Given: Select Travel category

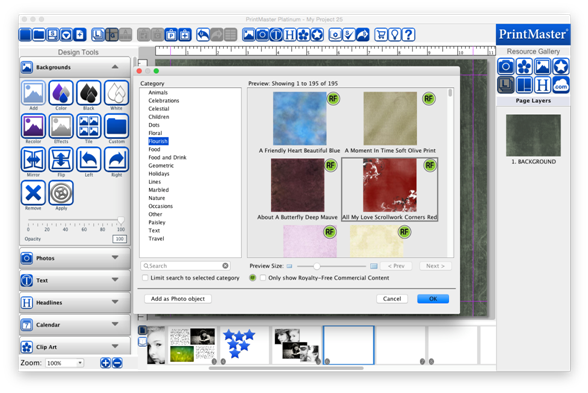Looking at the screenshot, I should click(x=156, y=238).
